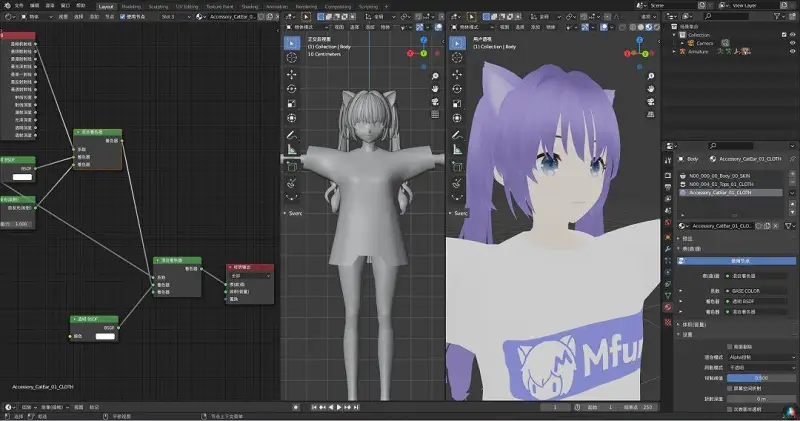Select the Annotate tool in the left viewport
Image resolution: width=800 pixels, height=421 pixels.
tap(292, 135)
